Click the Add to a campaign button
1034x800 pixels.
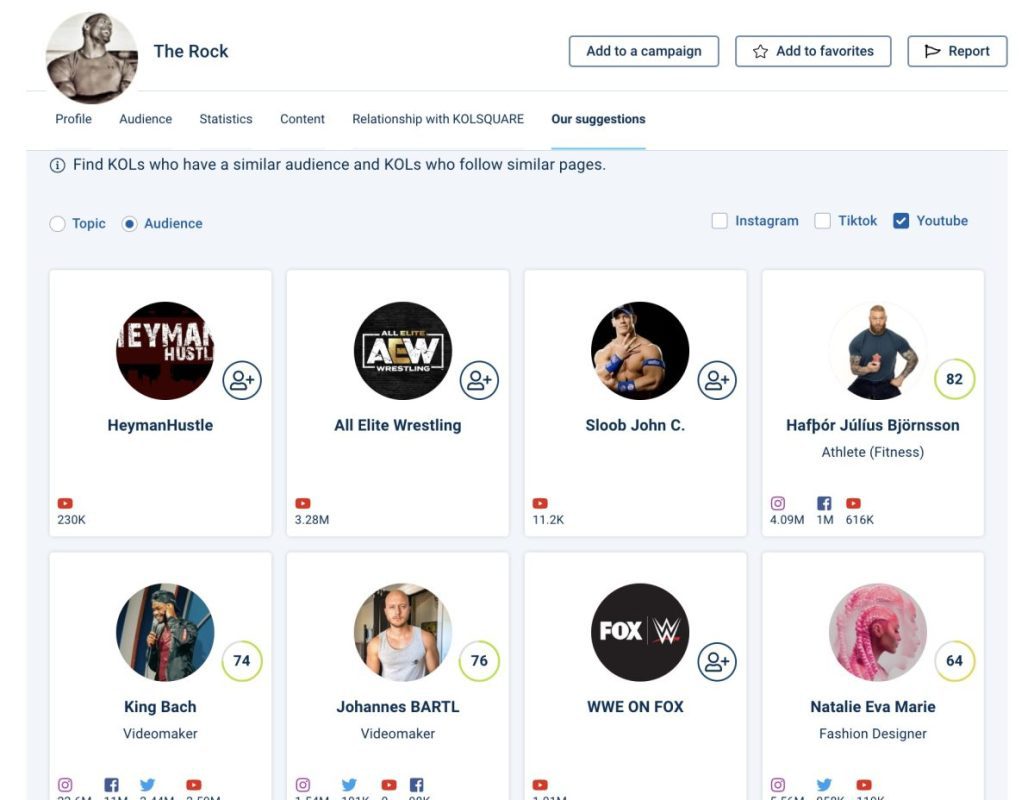643,50
